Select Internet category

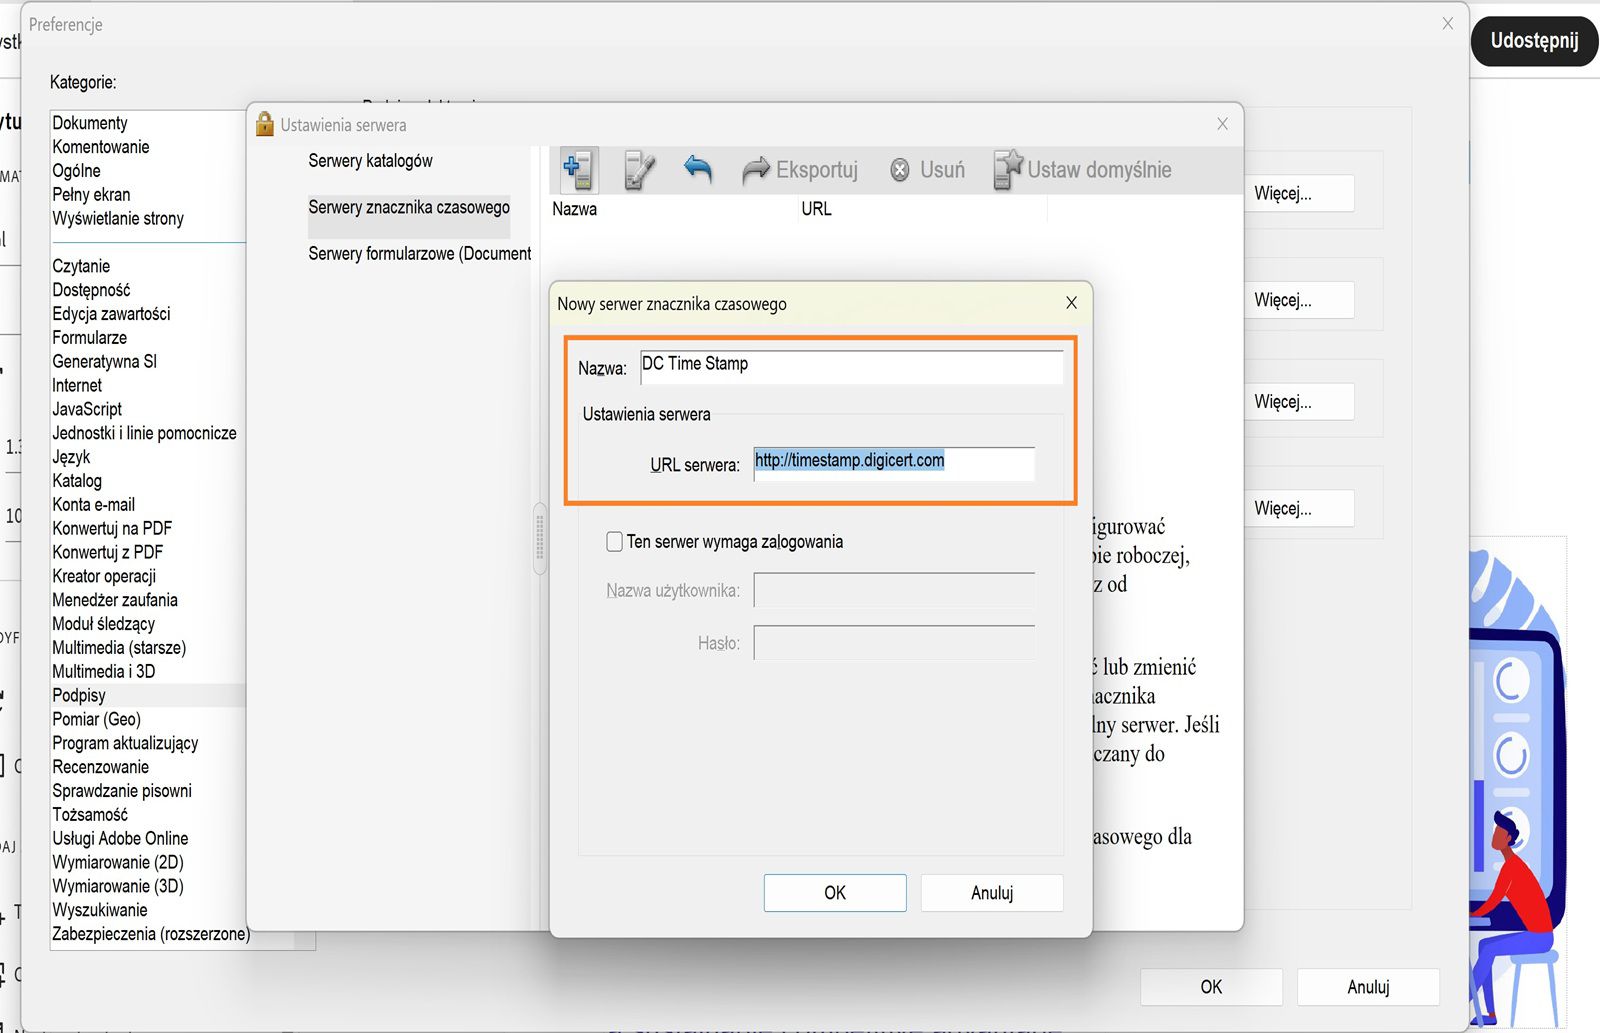pyautogui.click(x=77, y=386)
